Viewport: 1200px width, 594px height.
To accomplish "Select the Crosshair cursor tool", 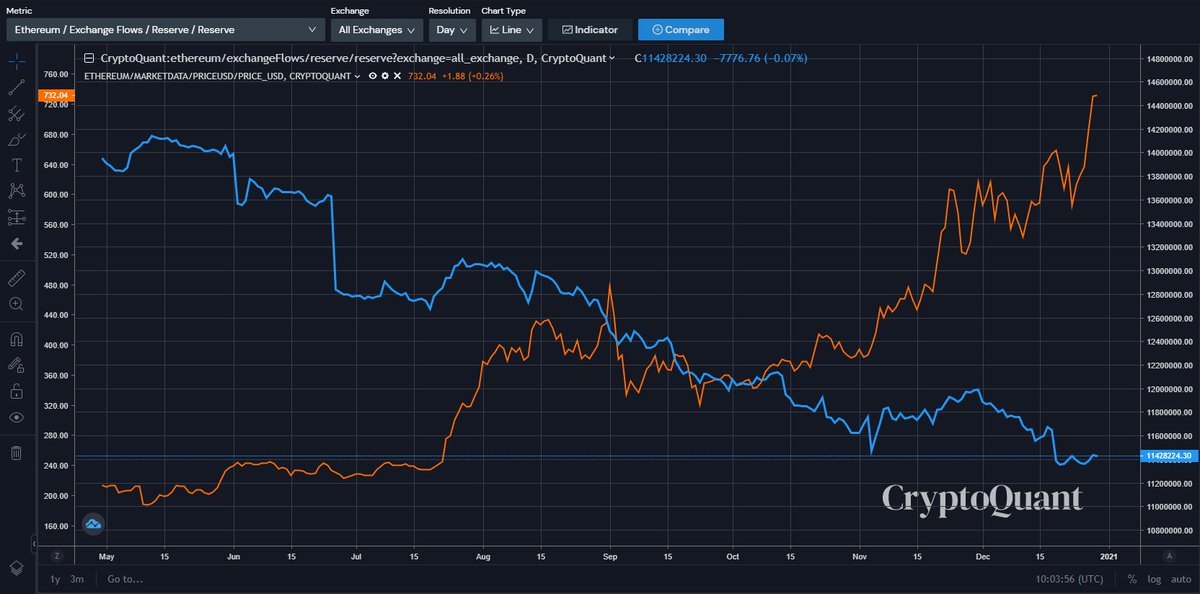I will (x=16, y=60).
